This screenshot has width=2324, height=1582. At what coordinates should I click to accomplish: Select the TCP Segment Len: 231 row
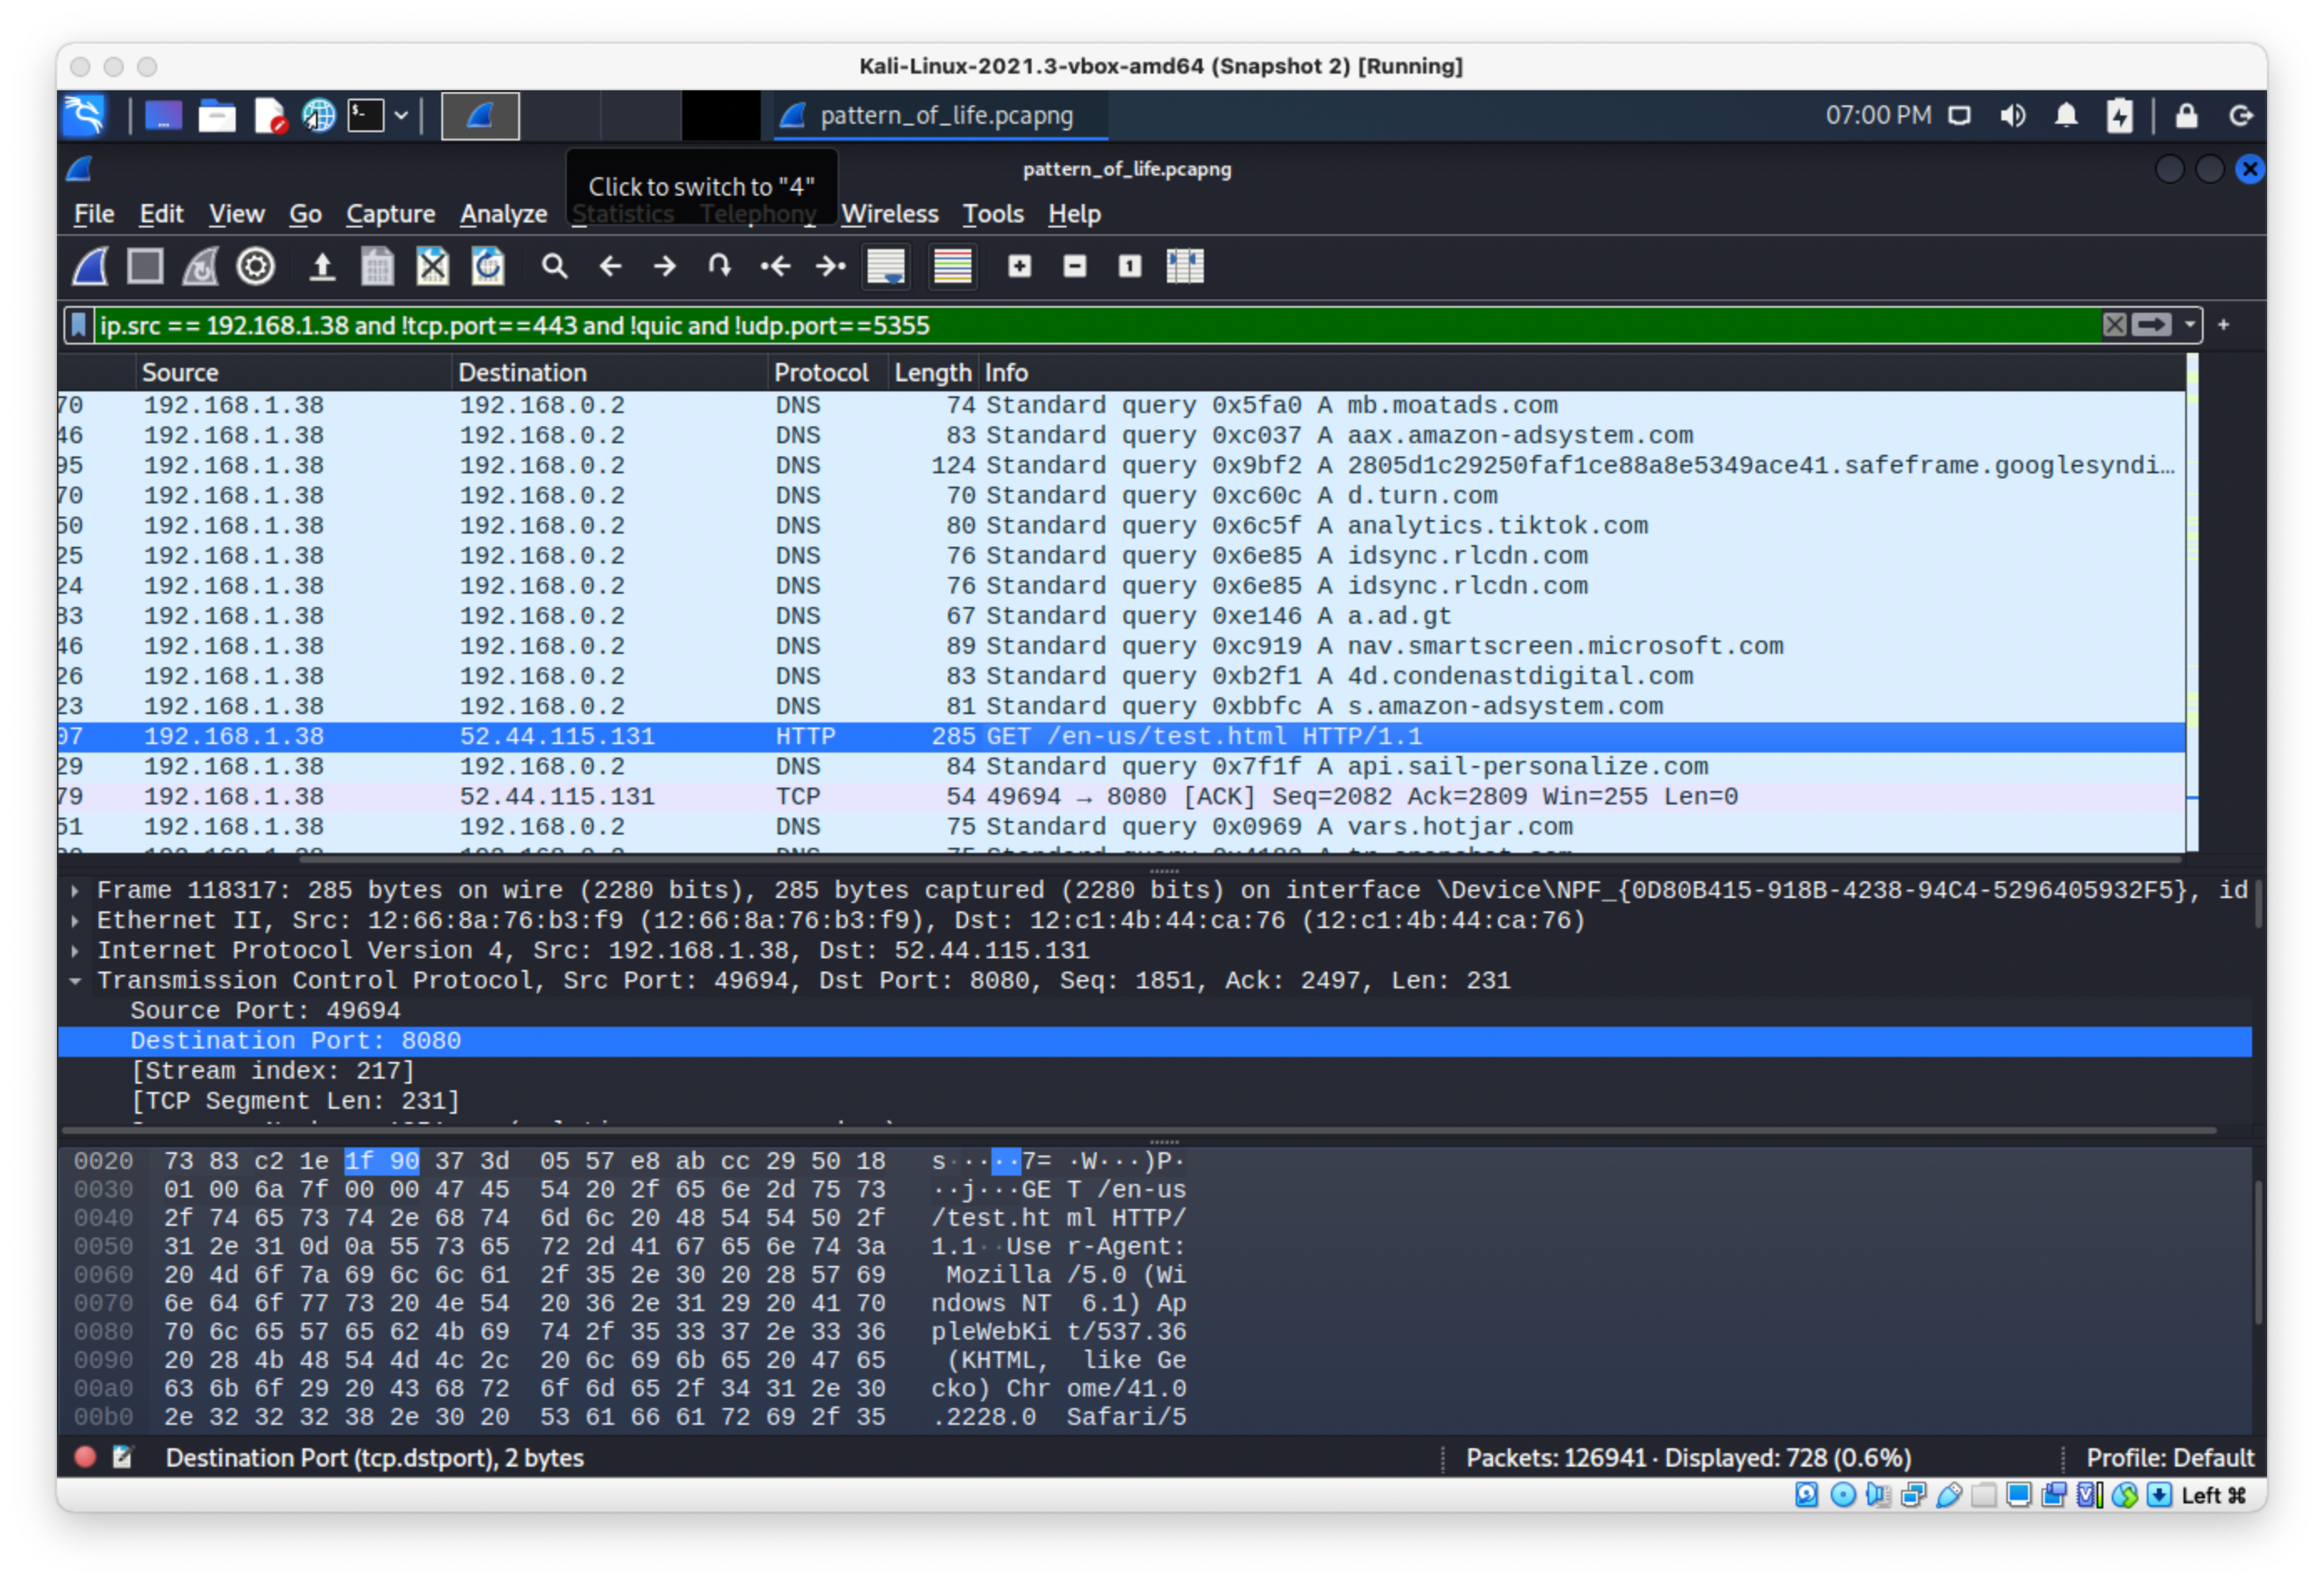pyautogui.click(x=1154, y=1100)
